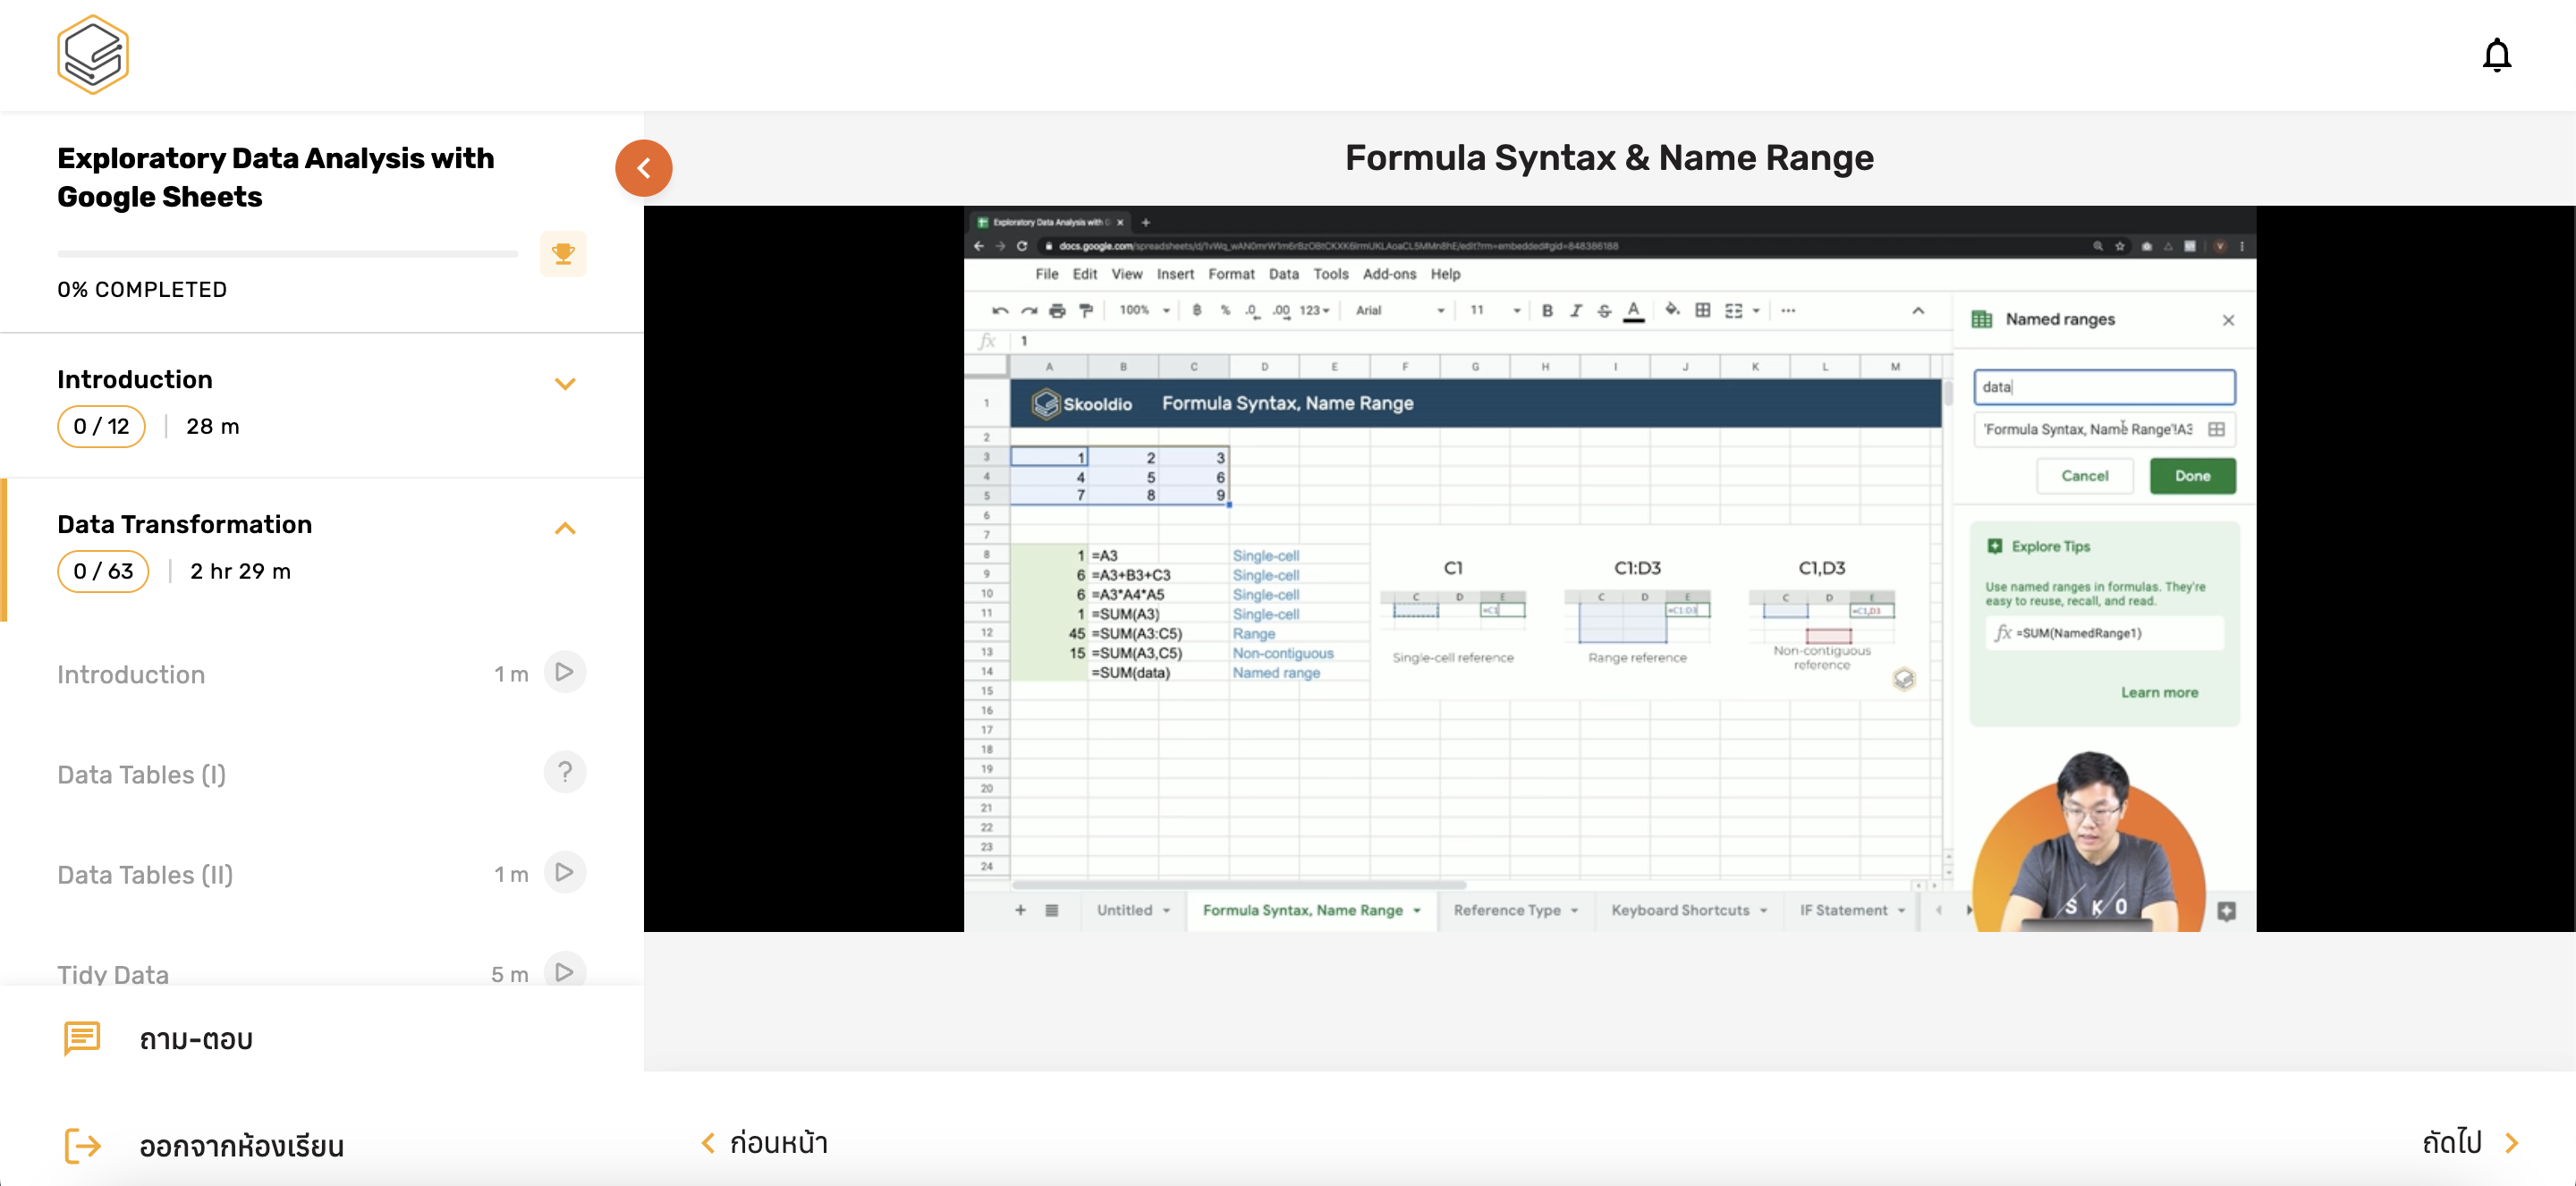Collapse the sidebar with the orange arrow button
This screenshot has height=1186, width=2576.
click(643, 168)
